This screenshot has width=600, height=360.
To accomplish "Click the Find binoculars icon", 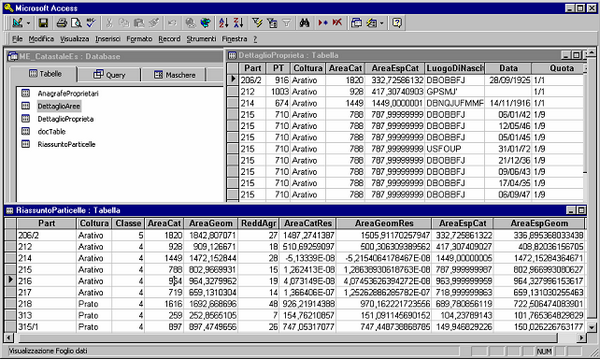I will pyautogui.click(x=304, y=23).
